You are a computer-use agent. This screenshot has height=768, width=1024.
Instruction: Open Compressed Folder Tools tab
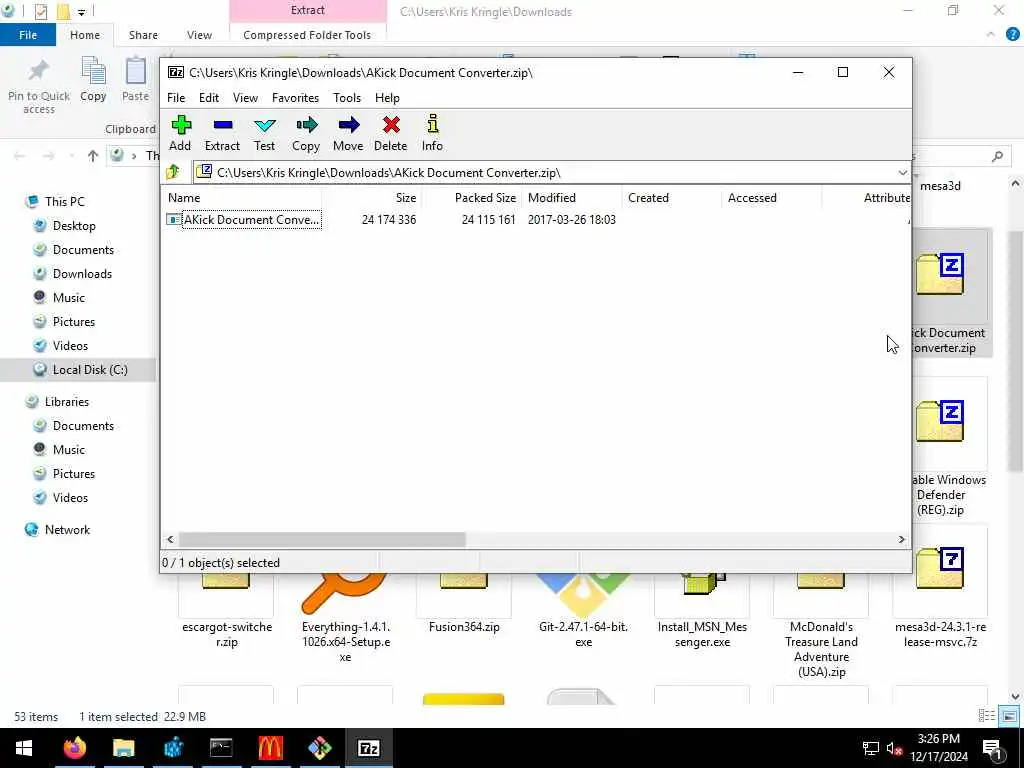(x=307, y=35)
